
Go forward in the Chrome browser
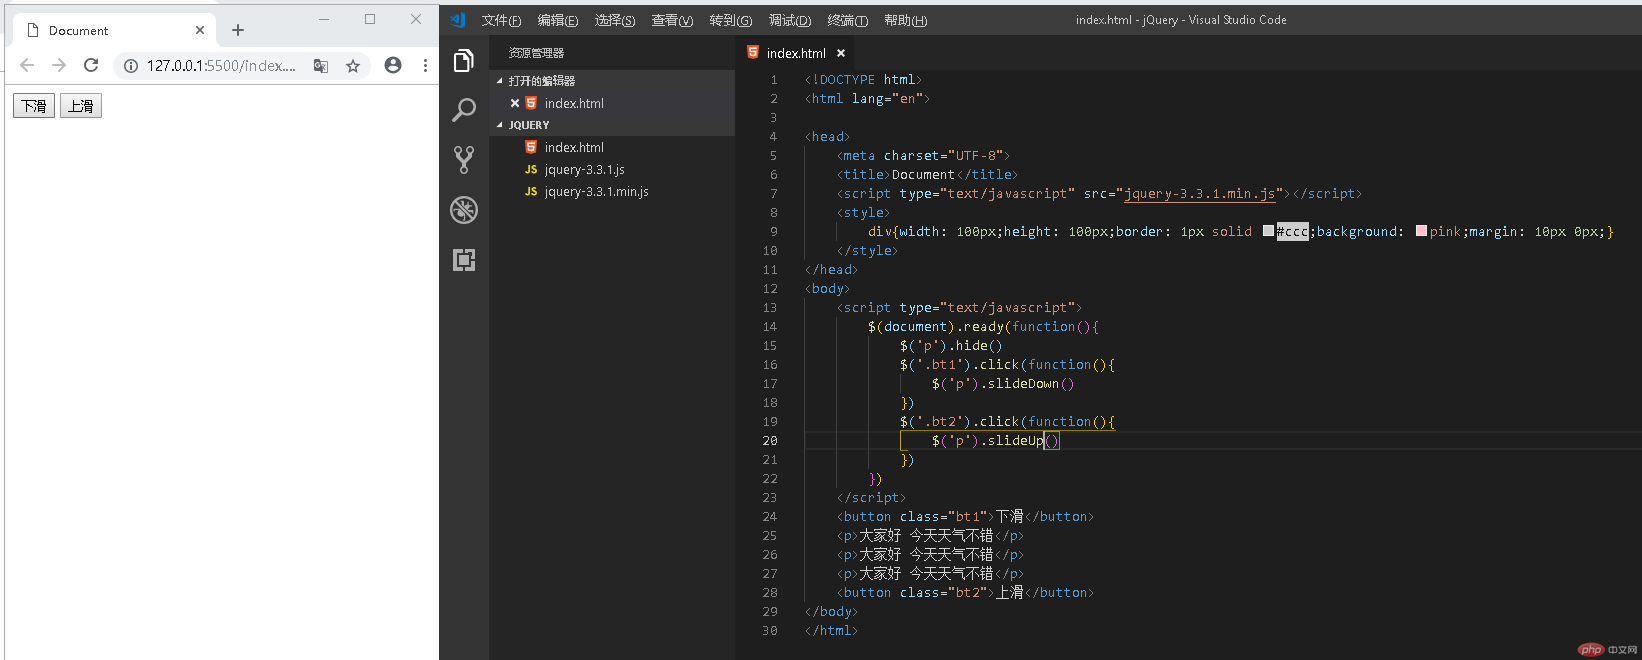coord(59,65)
